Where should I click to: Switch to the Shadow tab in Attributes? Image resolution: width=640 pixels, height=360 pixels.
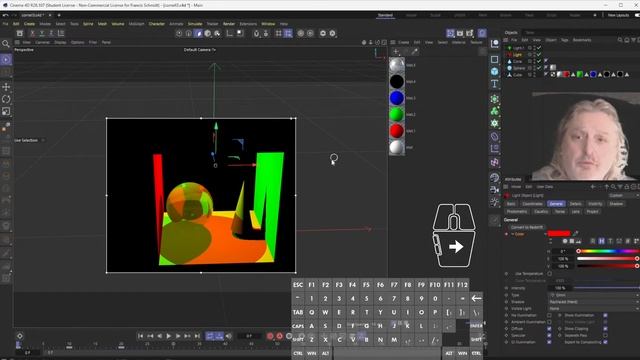[616, 204]
